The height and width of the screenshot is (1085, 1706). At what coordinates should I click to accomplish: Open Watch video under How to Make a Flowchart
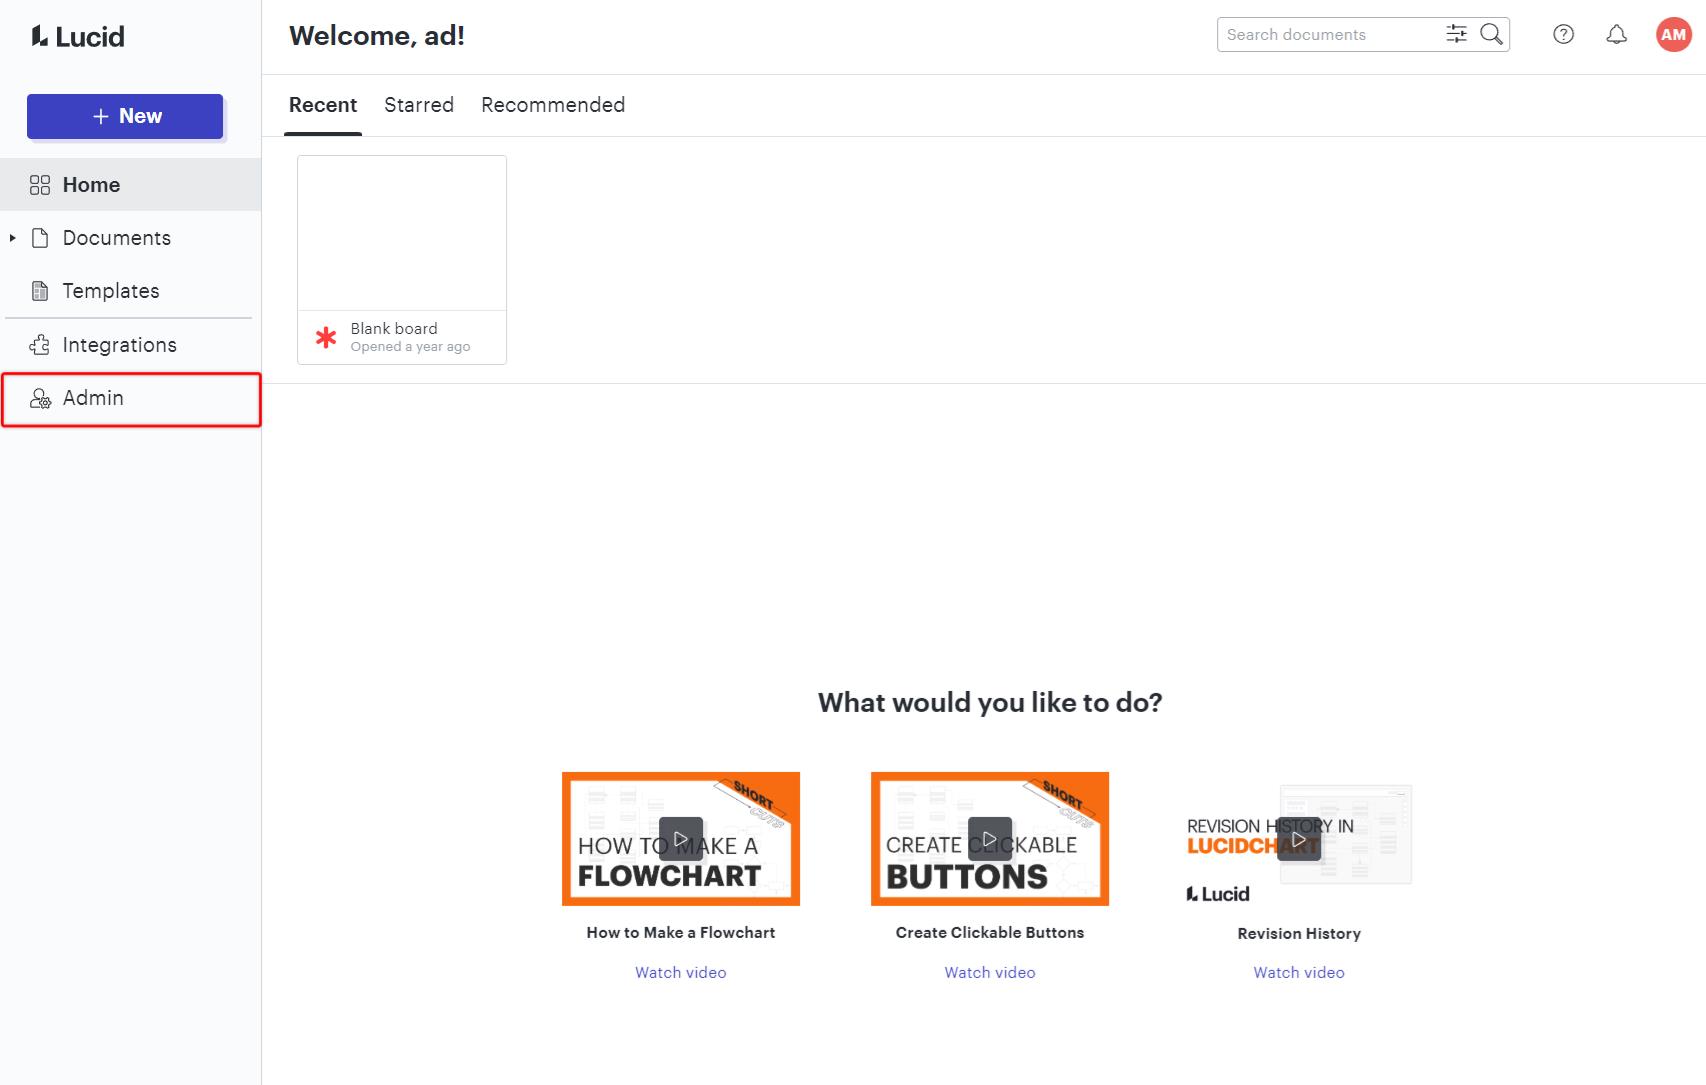coord(680,971)
